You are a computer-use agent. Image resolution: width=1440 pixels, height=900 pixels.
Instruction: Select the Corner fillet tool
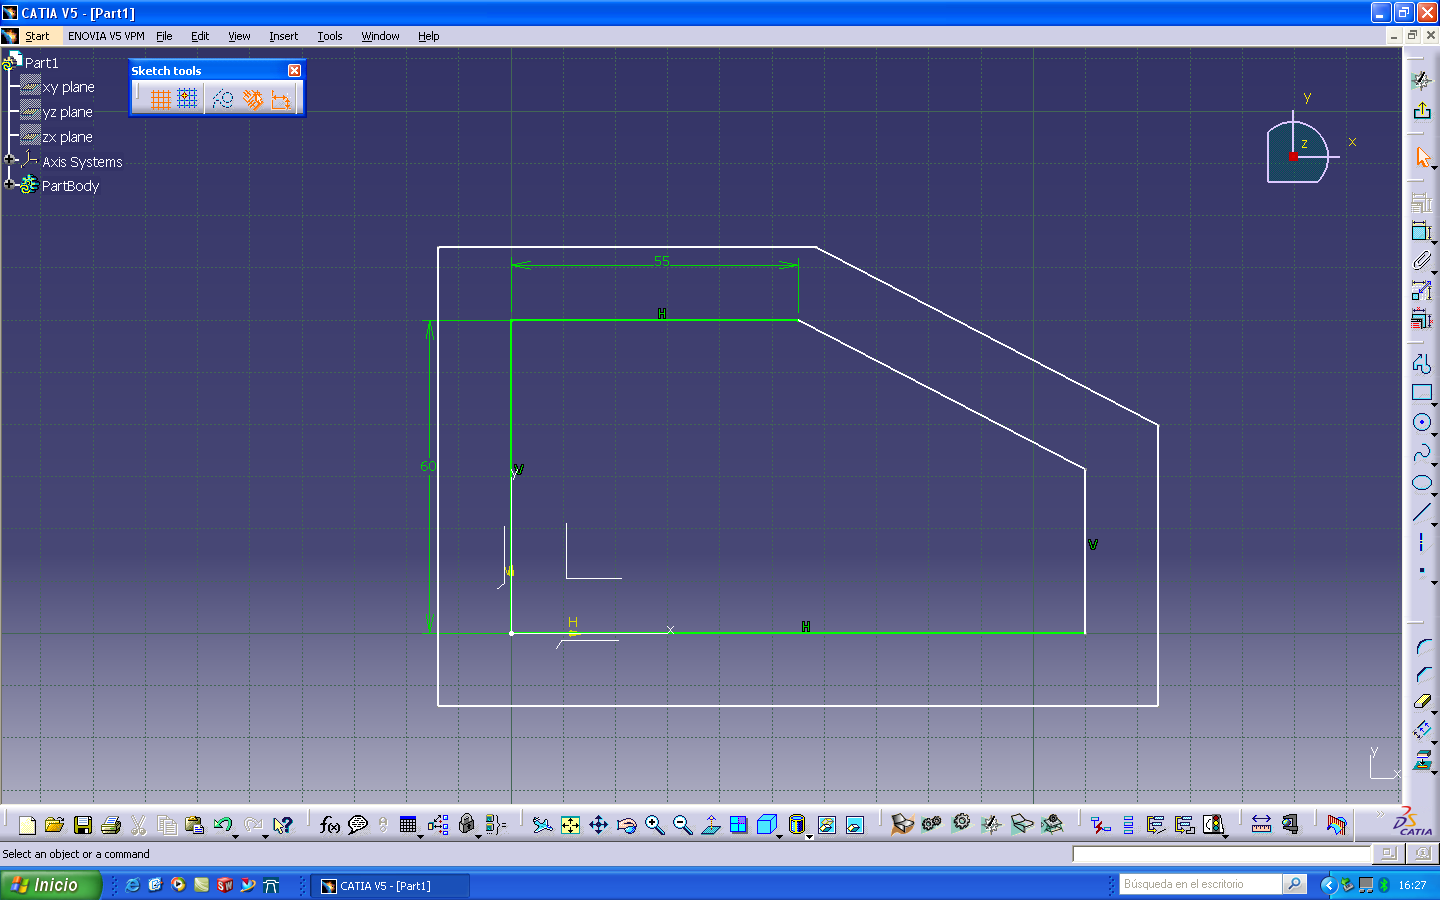click(x=1422, y=646)
